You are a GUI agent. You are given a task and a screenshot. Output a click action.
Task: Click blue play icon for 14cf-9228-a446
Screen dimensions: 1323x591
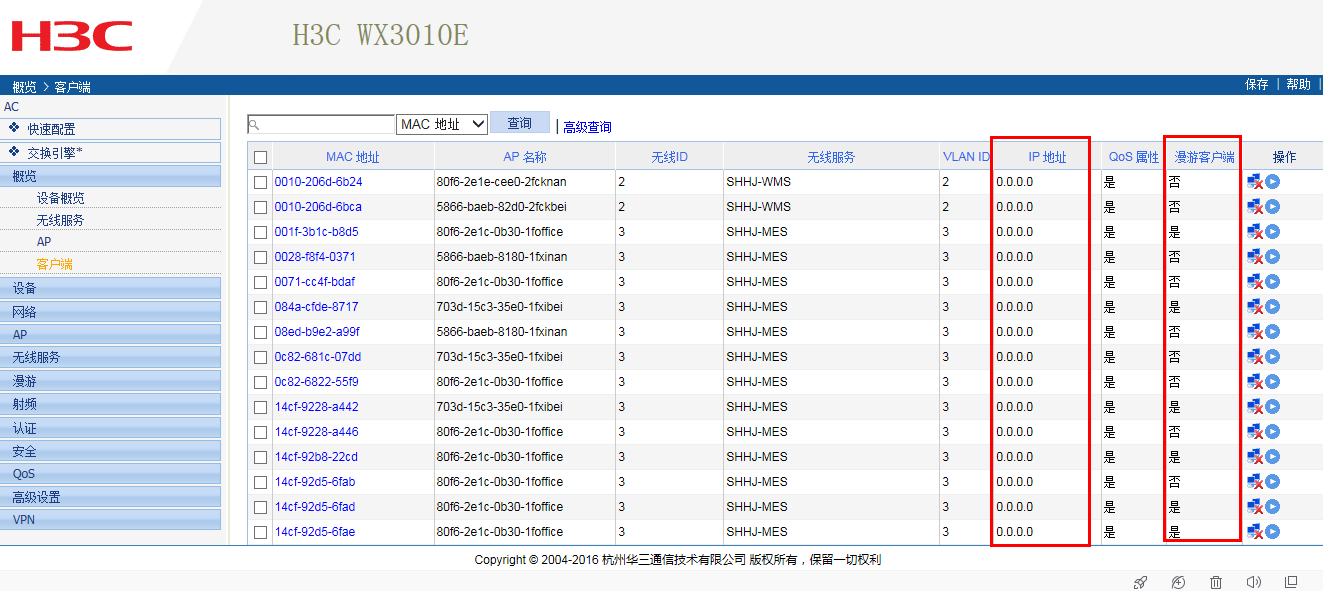pyautogui.click(x=1272, y=432)
